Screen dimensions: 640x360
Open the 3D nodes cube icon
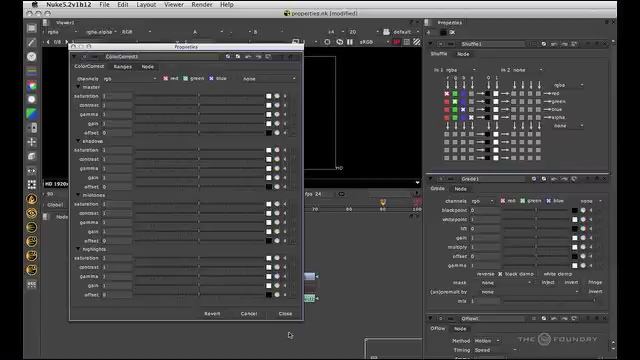tap(31, 156)
